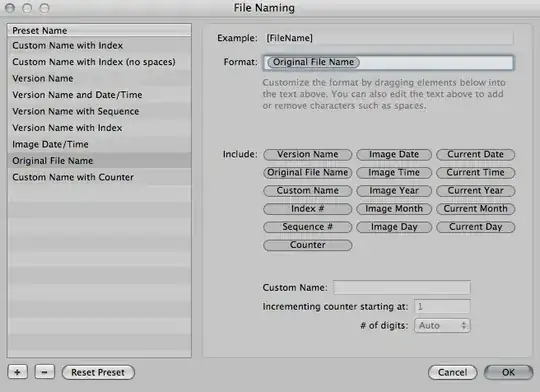Image resolution: width=540 pixels, height=392 pixels.
Task: Confirm with the OK button
Action: (508, 372)
